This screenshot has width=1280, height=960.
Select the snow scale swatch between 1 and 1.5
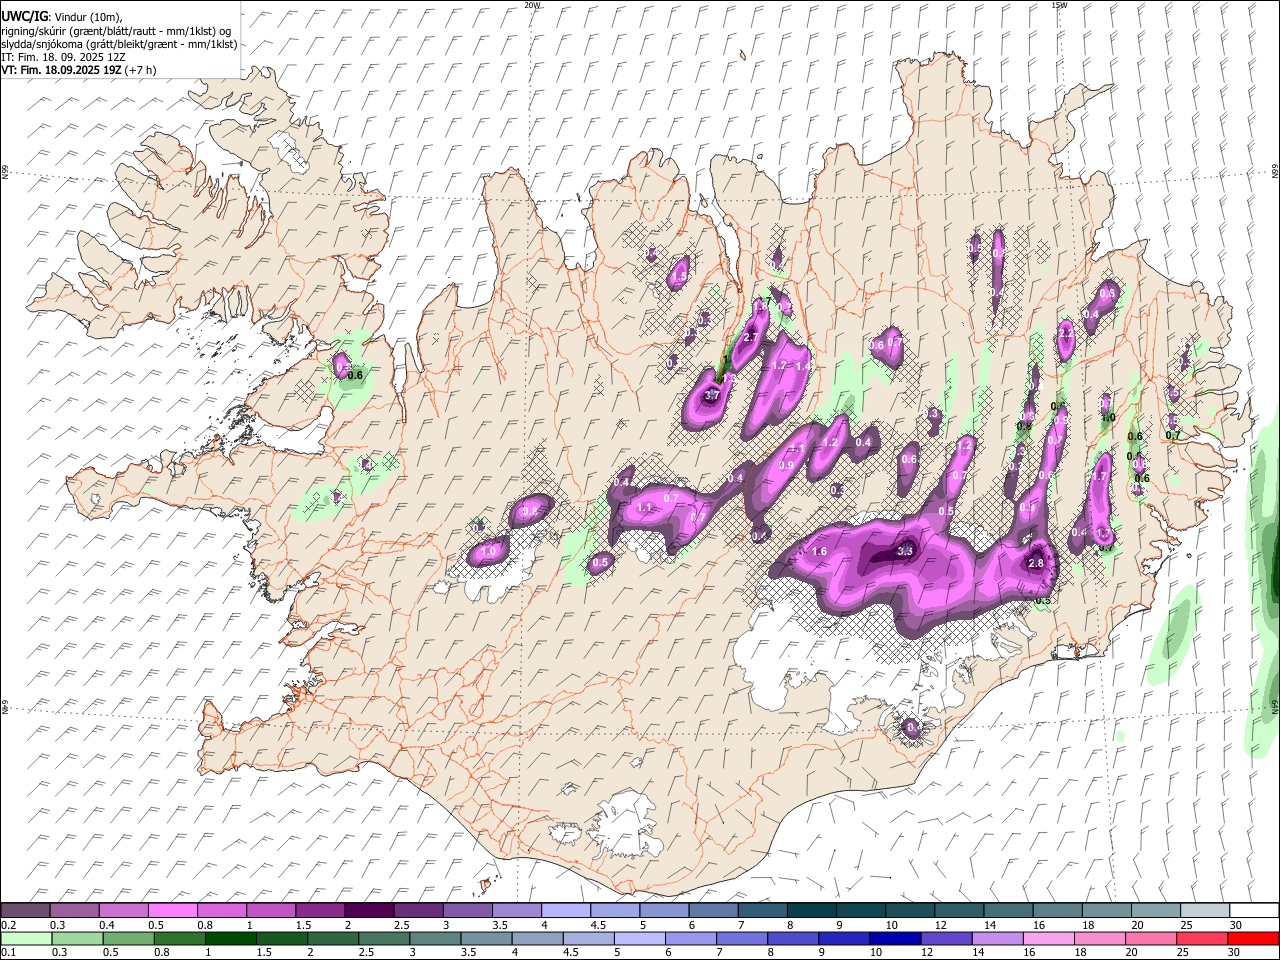tap(271, 911)
